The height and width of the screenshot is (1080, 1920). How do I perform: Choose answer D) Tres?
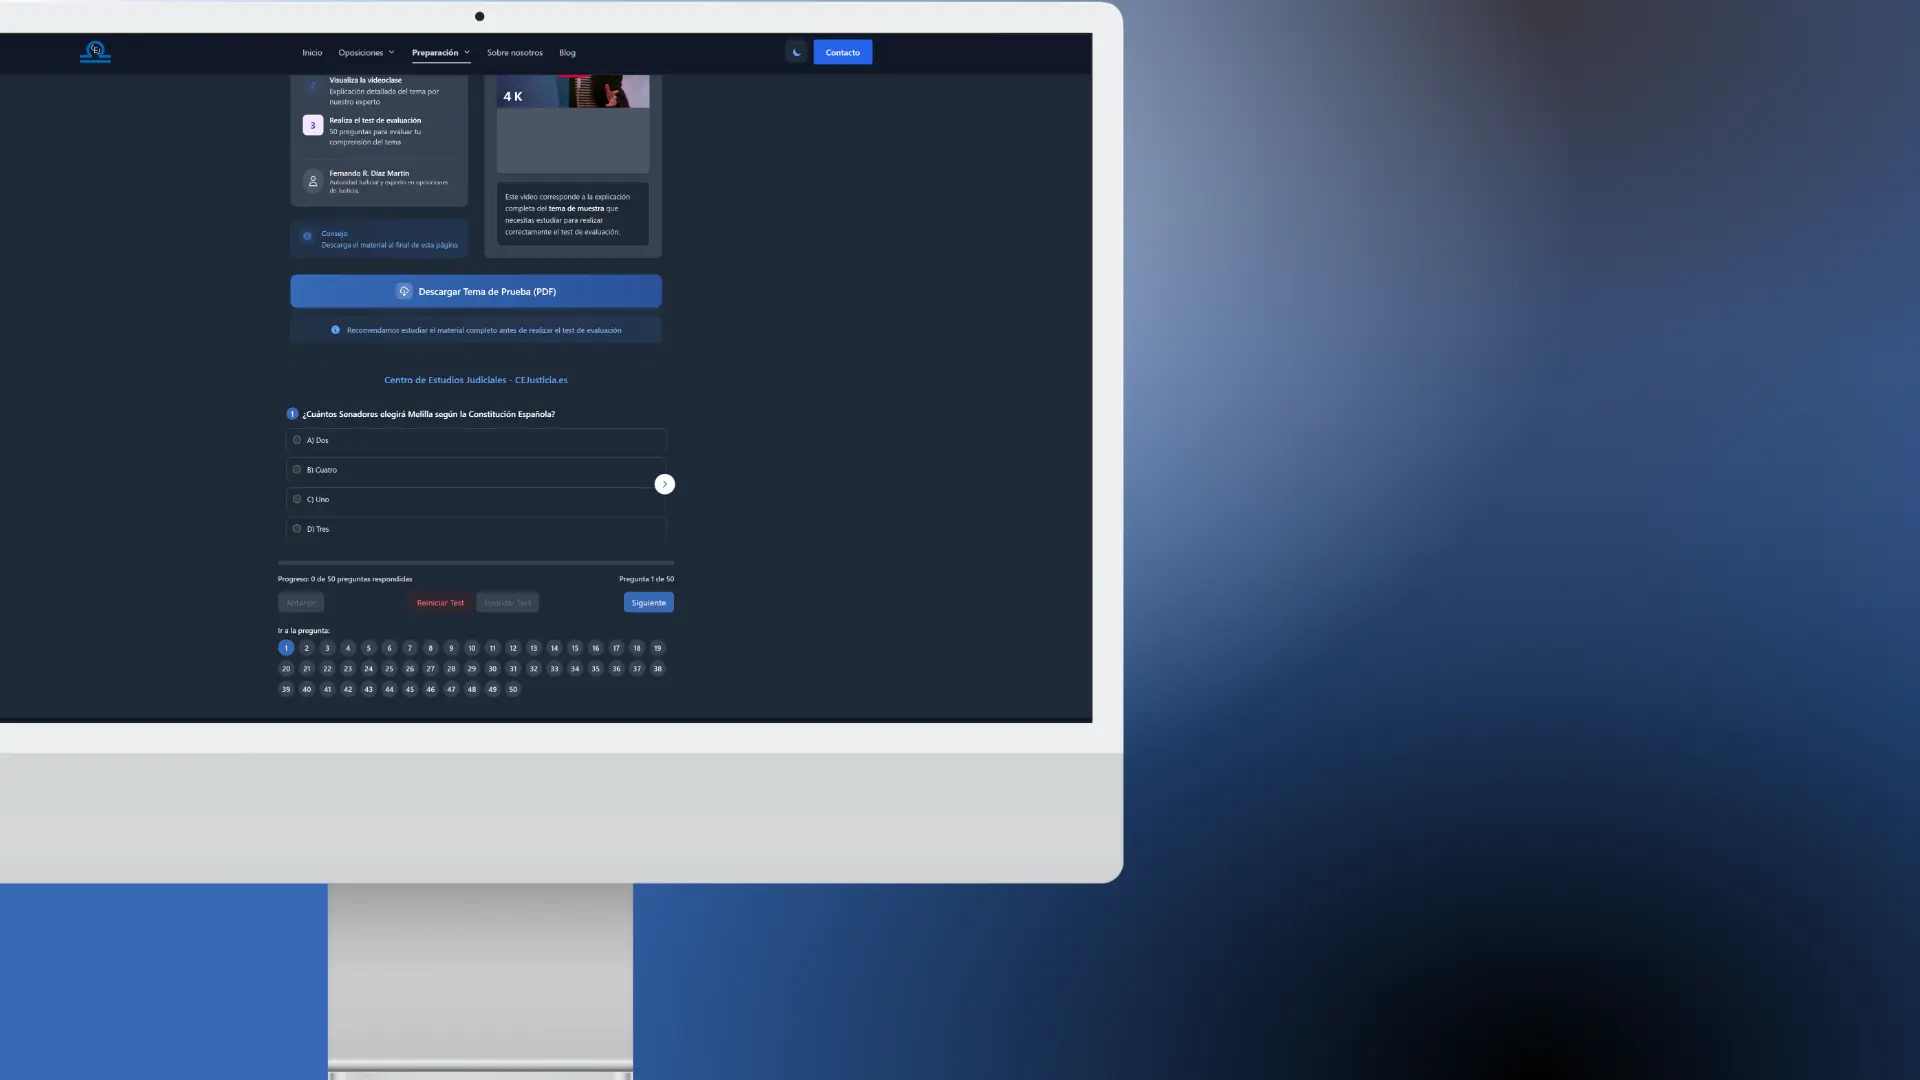tap(297, 529)
